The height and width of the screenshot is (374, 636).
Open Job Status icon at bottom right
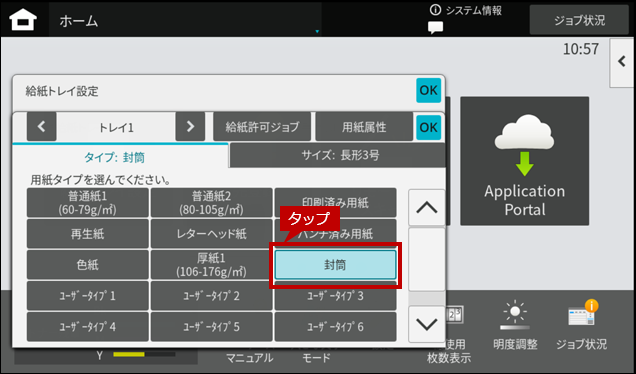pos(581,326)
